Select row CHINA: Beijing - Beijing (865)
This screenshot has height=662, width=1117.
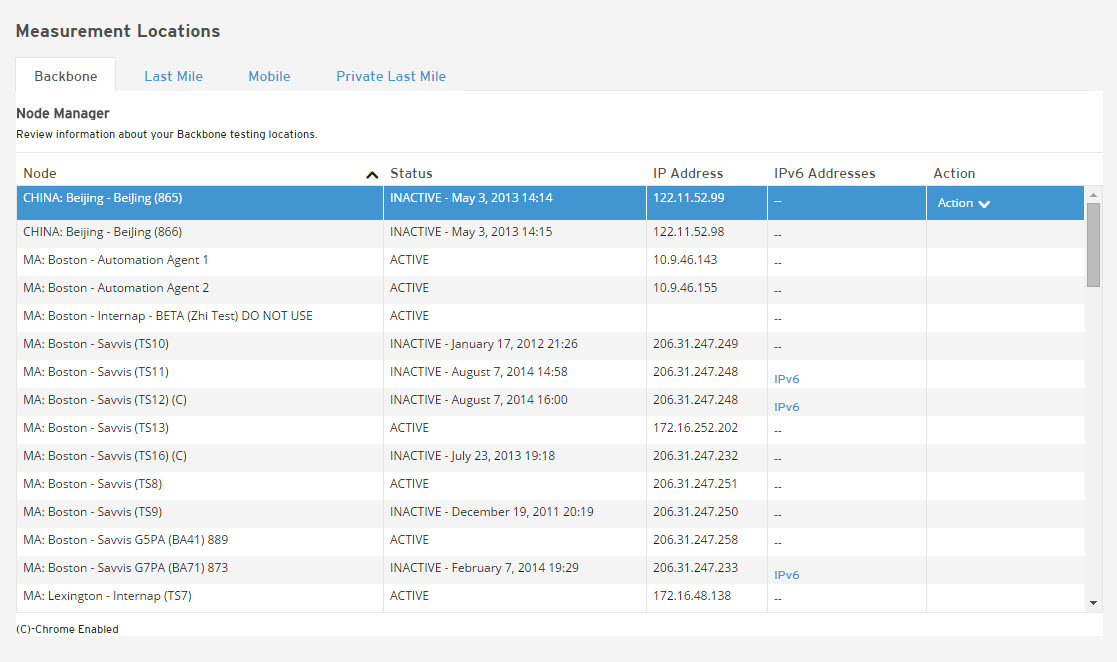coord(550,203)
